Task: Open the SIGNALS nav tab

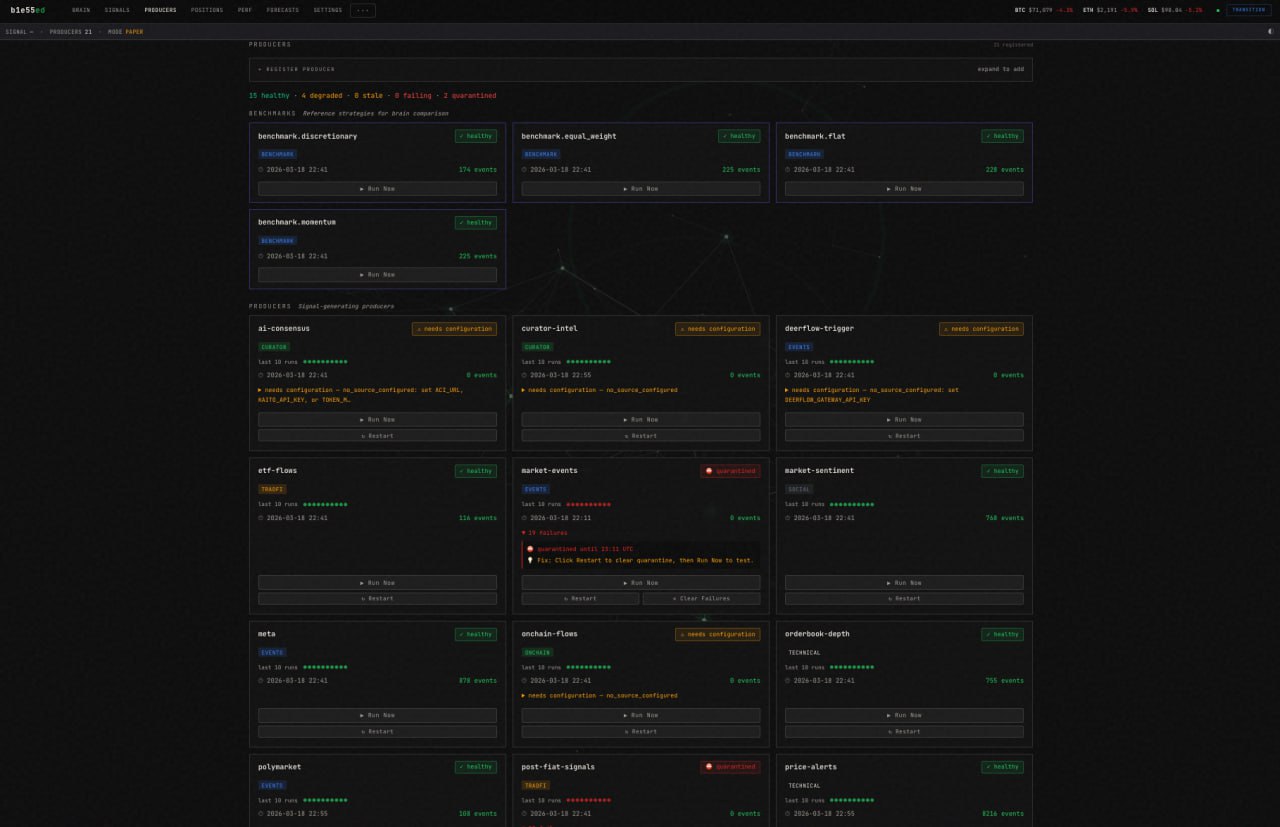Action: tap(117, 10)
